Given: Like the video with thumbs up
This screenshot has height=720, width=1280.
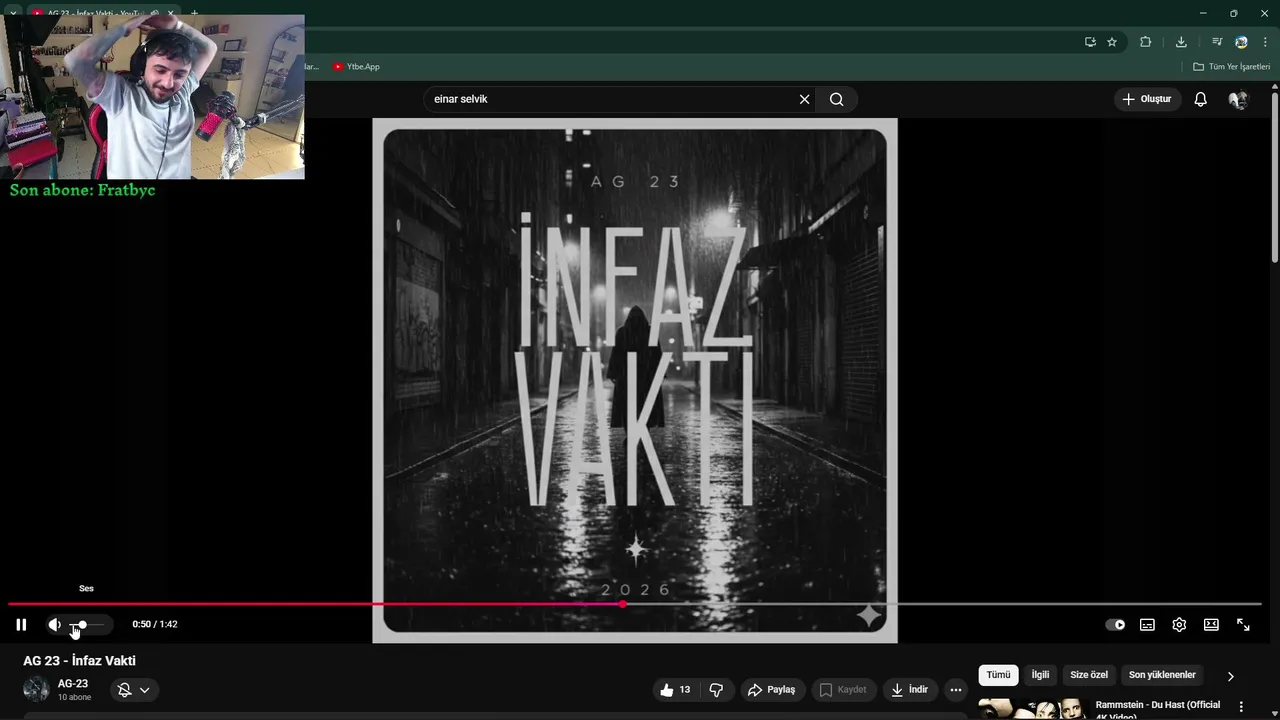Looking at the screenshot, I should click(675, 690).
